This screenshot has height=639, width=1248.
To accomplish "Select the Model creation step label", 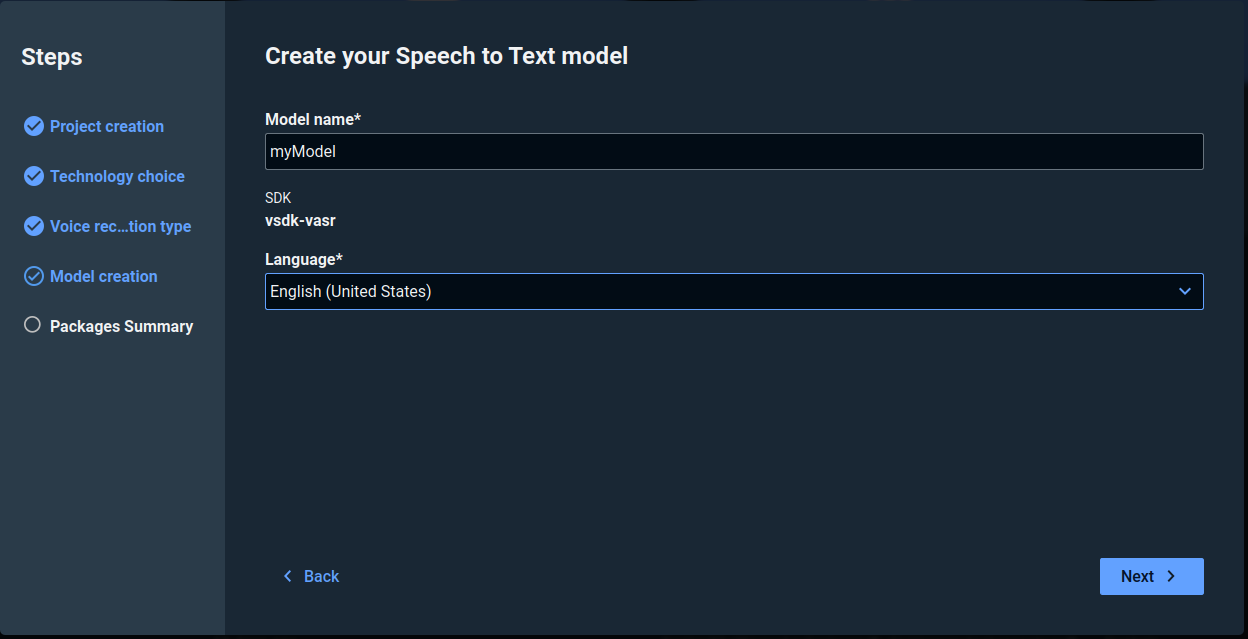I will 104,276.
